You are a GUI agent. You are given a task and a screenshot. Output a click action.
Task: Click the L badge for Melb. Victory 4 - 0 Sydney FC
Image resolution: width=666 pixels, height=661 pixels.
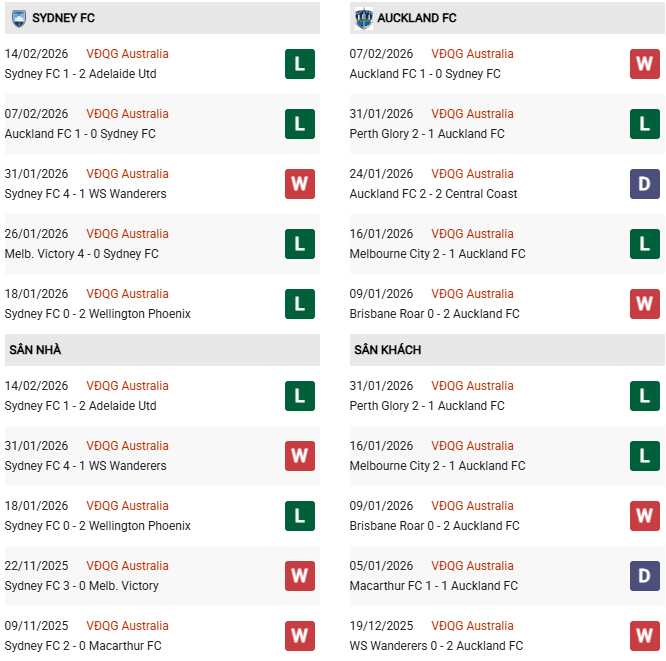click(299, 244)
